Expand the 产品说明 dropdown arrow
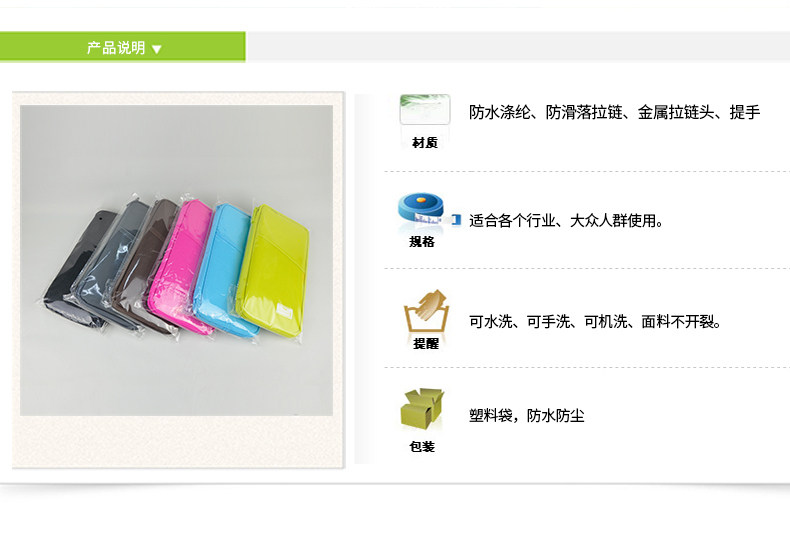 tap(157, 49)
